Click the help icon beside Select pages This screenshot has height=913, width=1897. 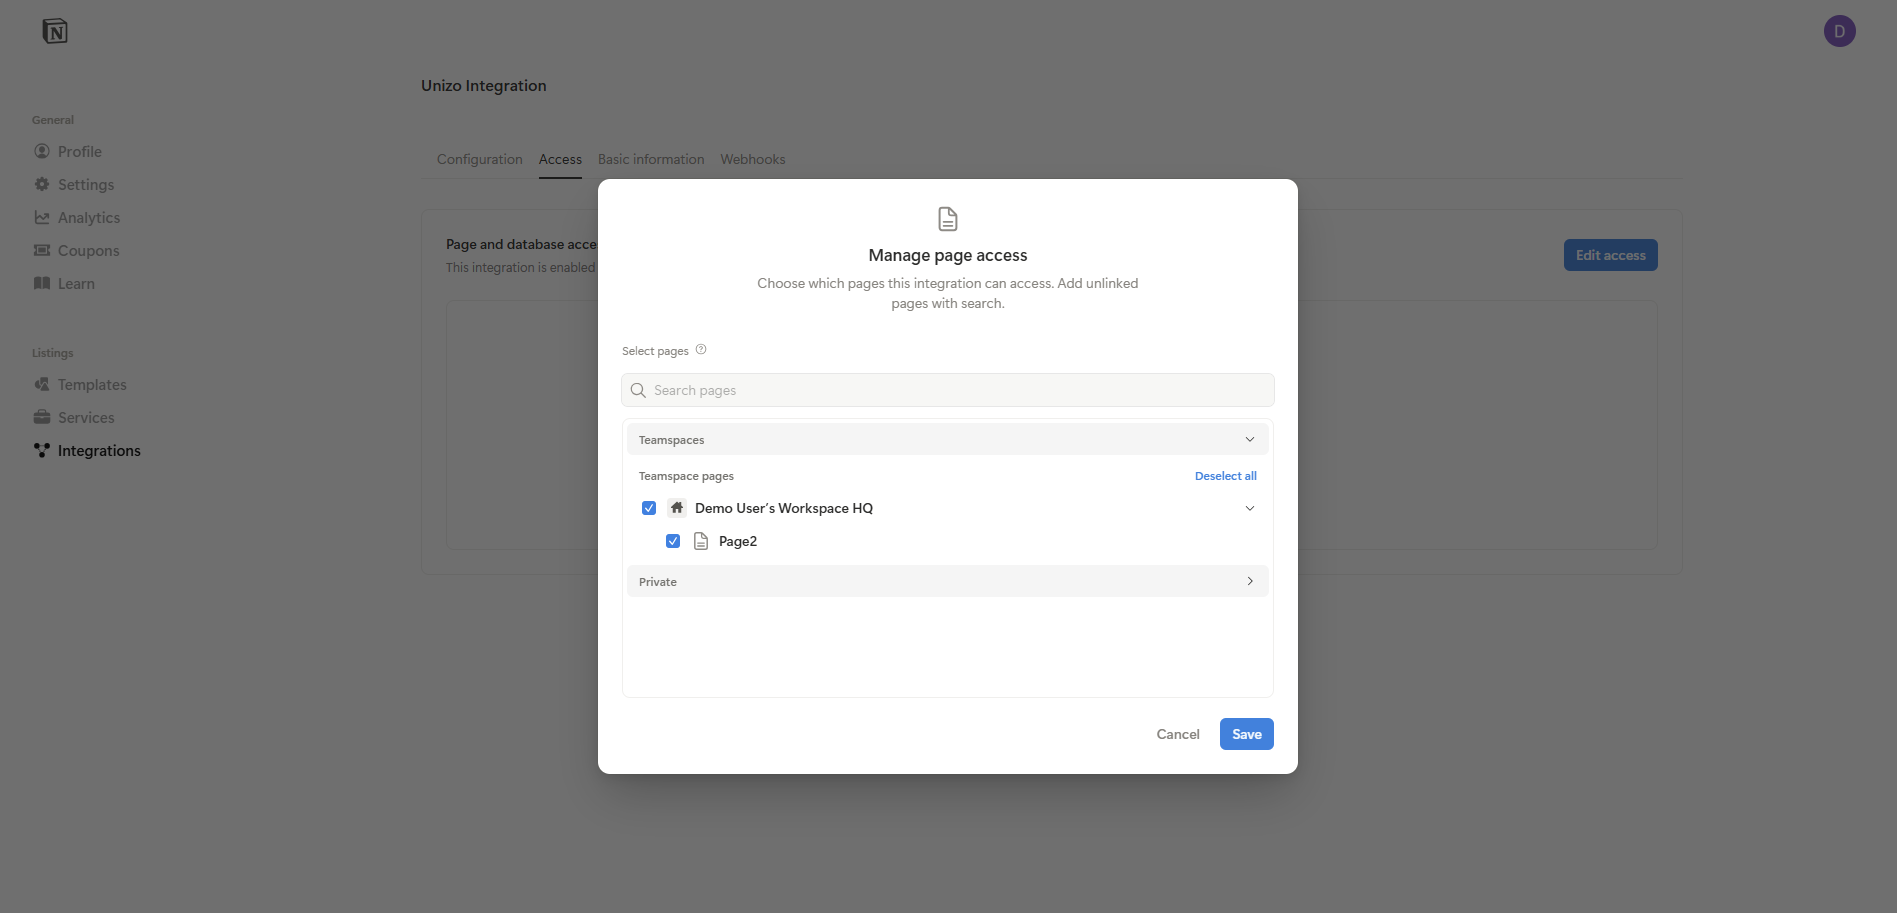(x=701, y=349)
